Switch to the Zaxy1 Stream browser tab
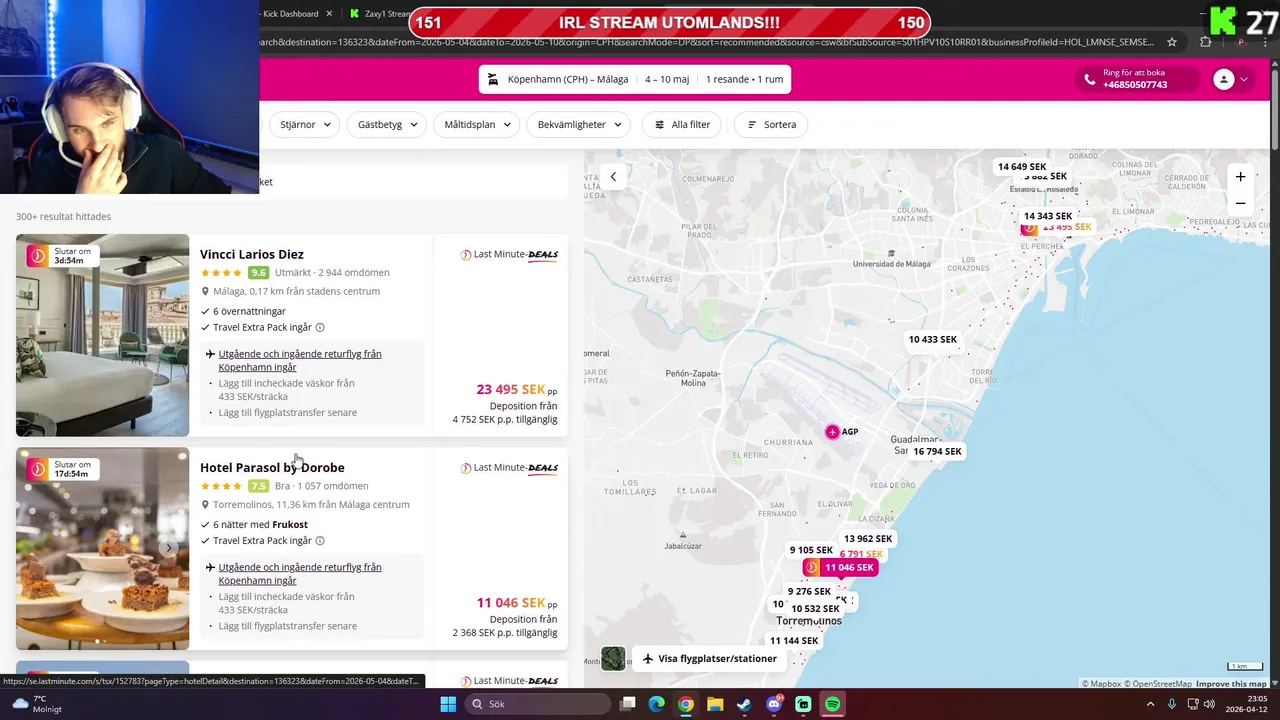 (x=380, y=14)
